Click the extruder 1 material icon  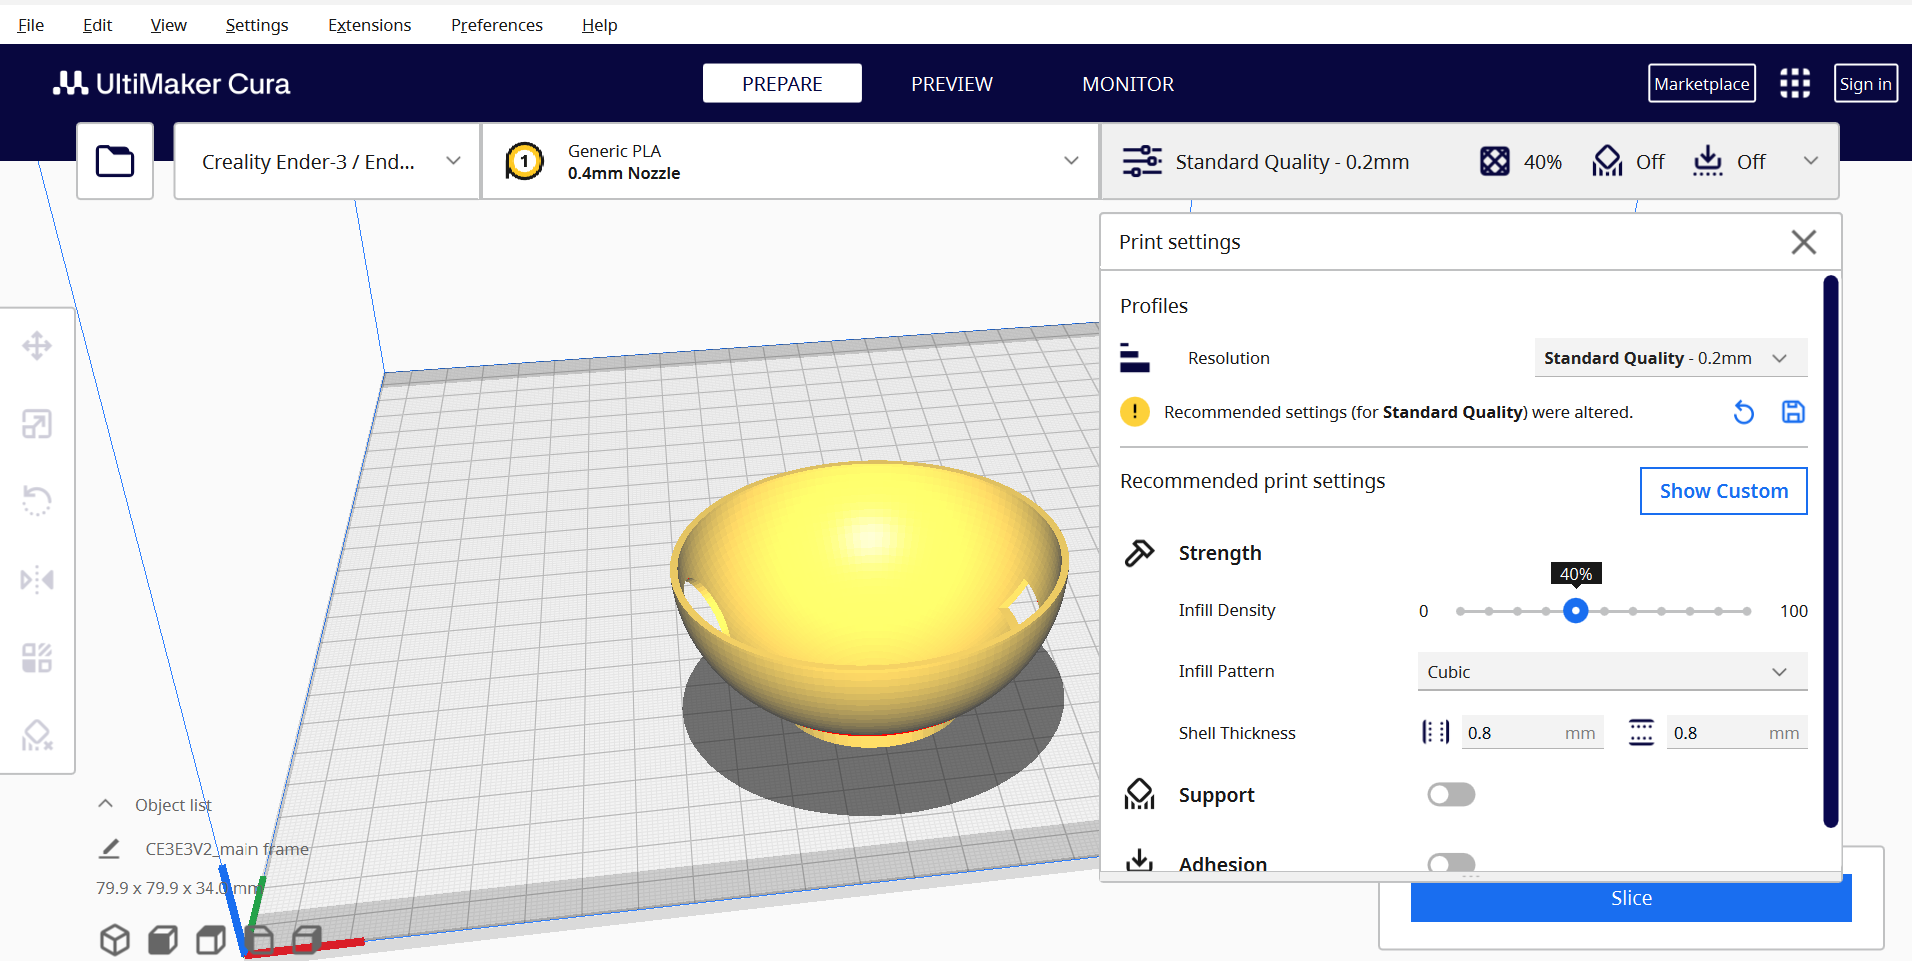524,161
